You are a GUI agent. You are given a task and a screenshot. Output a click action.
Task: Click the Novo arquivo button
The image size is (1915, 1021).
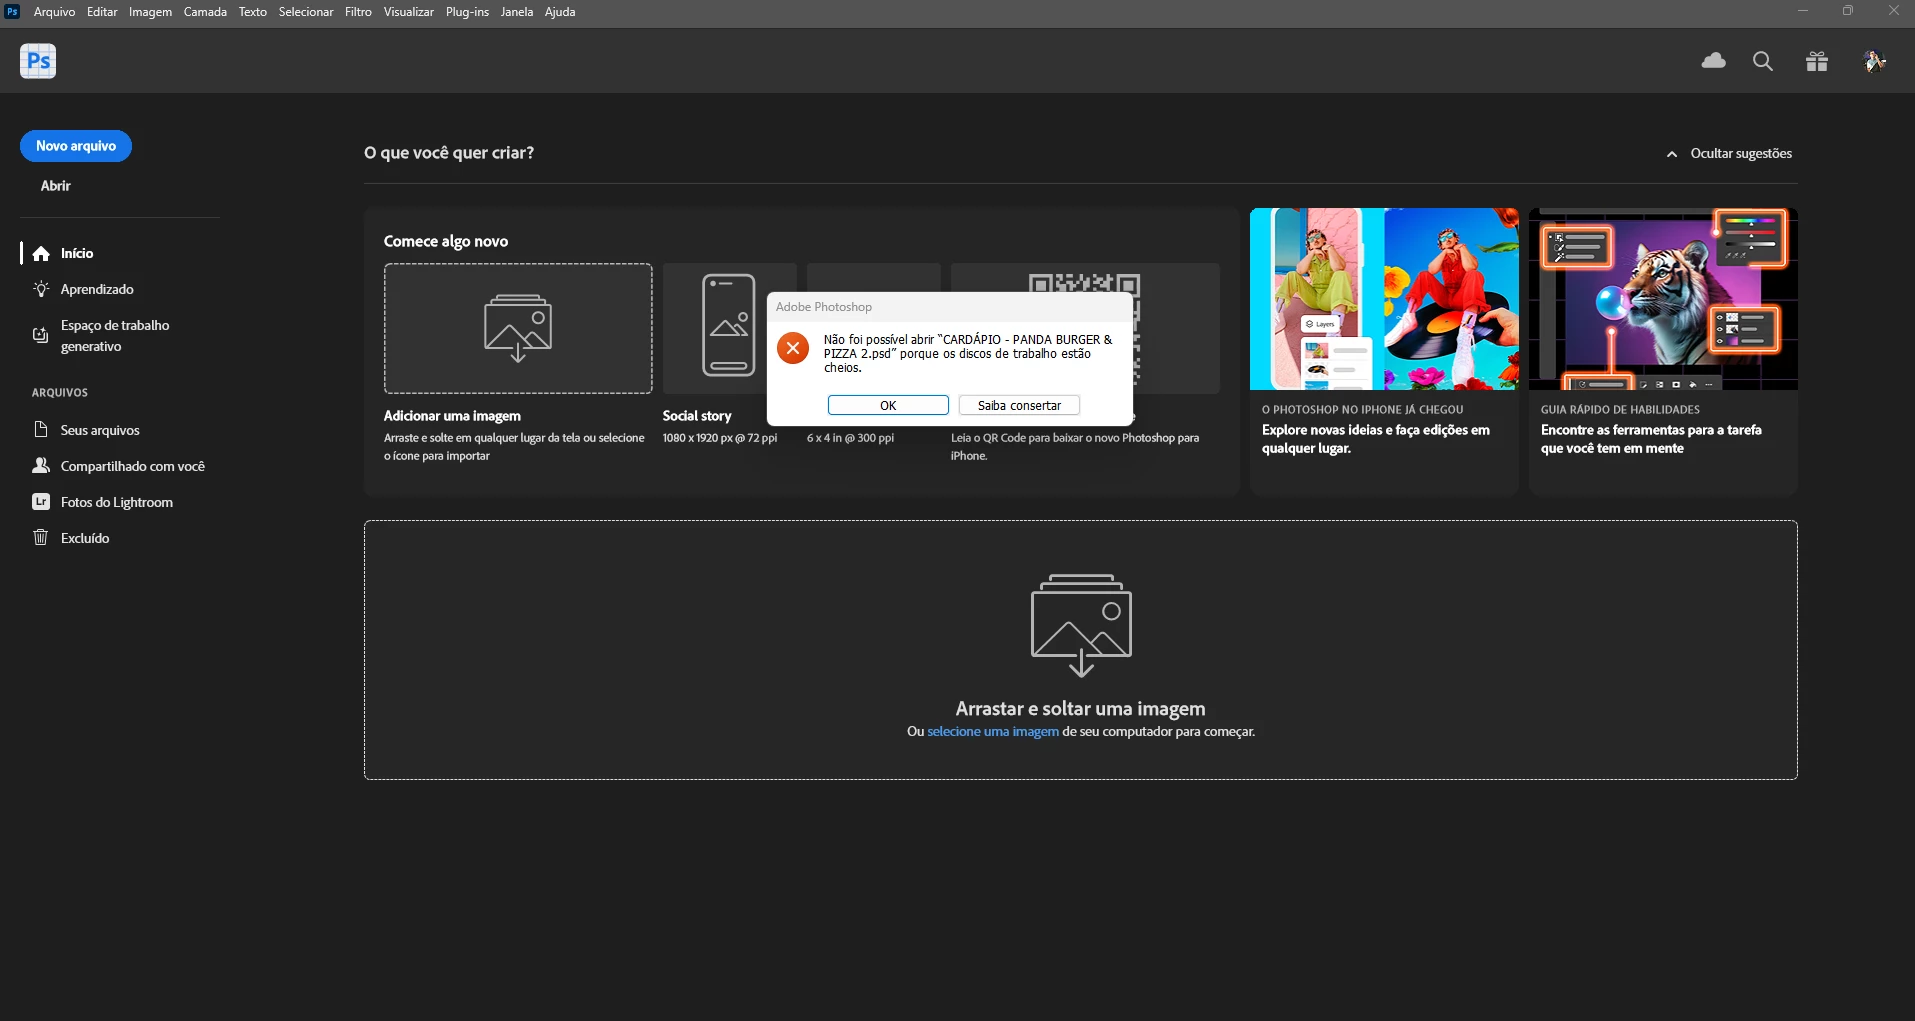[x=76, y=146]
